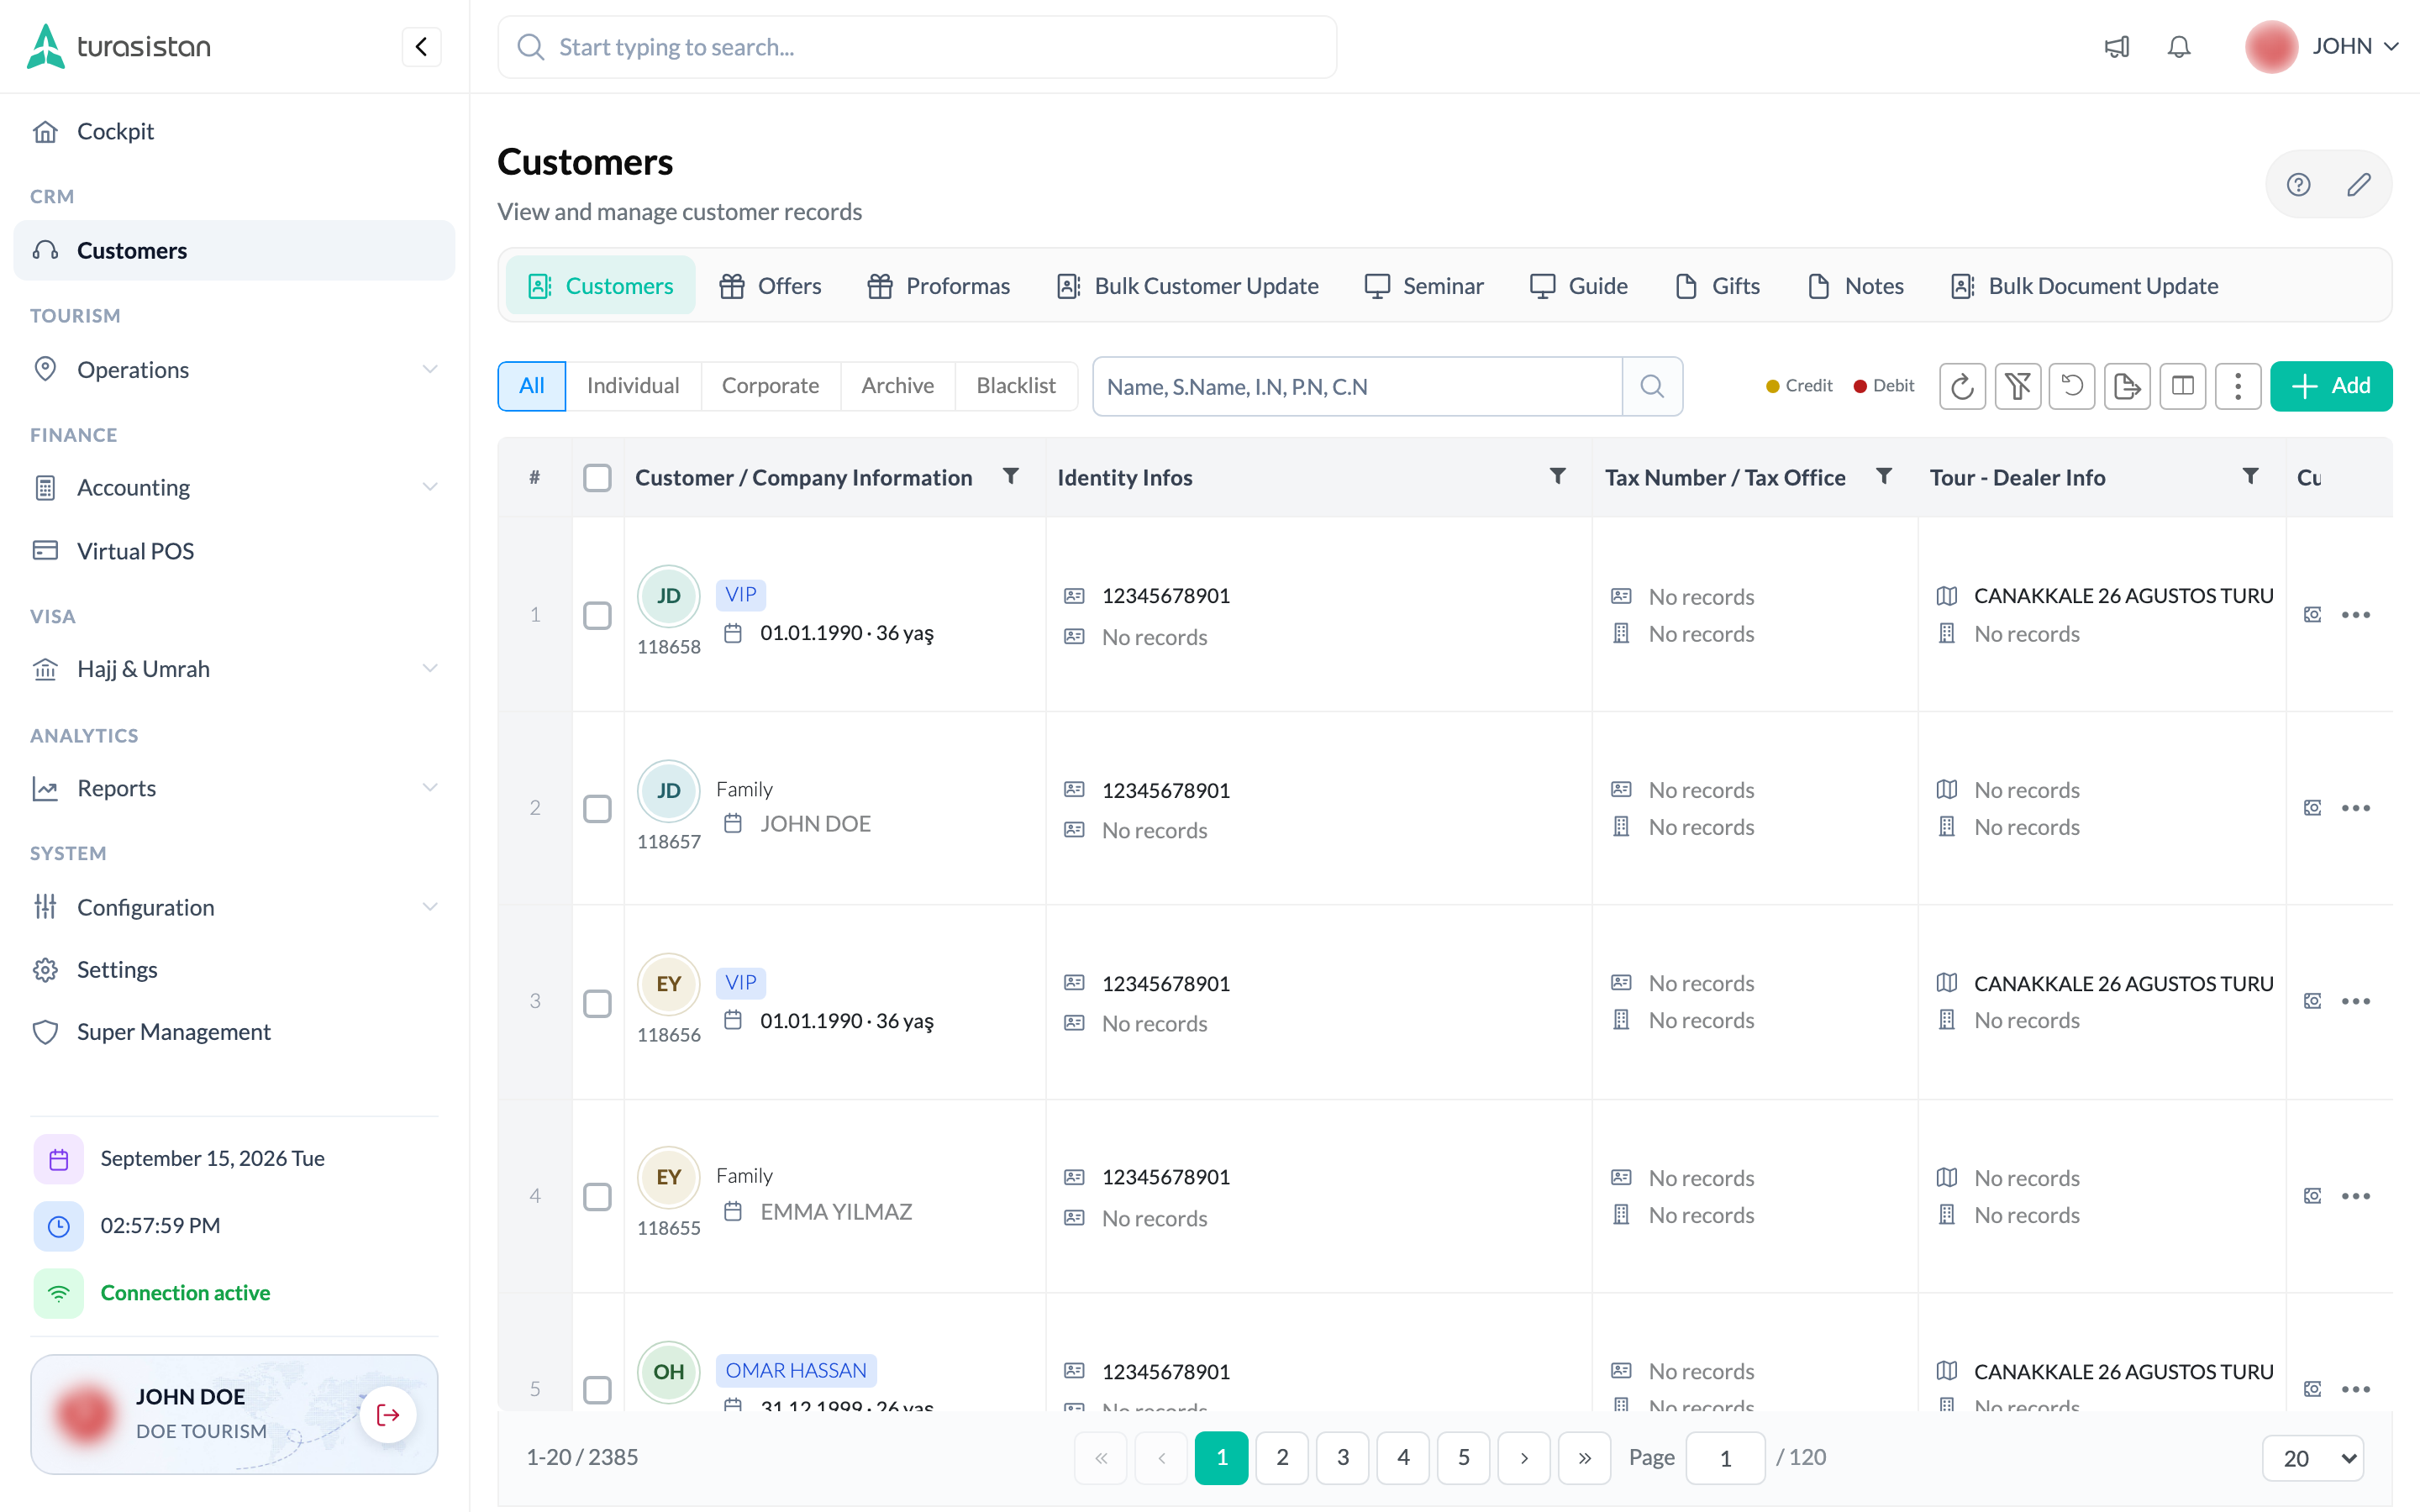Open Bulk Customer Update tab
The image size is (2420, 1512).
[1187, 286]
